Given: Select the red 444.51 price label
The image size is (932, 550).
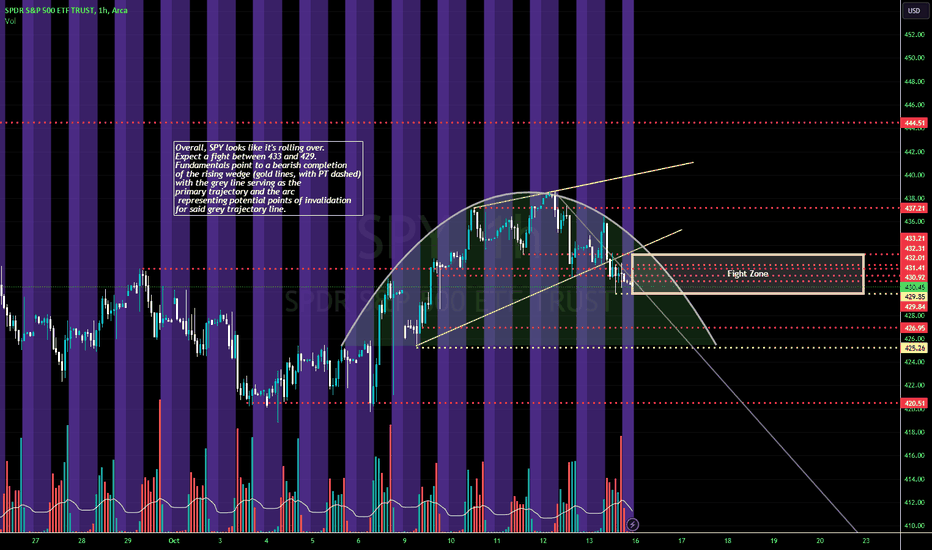Looking at the screenshot, I should tap(915, 123).
